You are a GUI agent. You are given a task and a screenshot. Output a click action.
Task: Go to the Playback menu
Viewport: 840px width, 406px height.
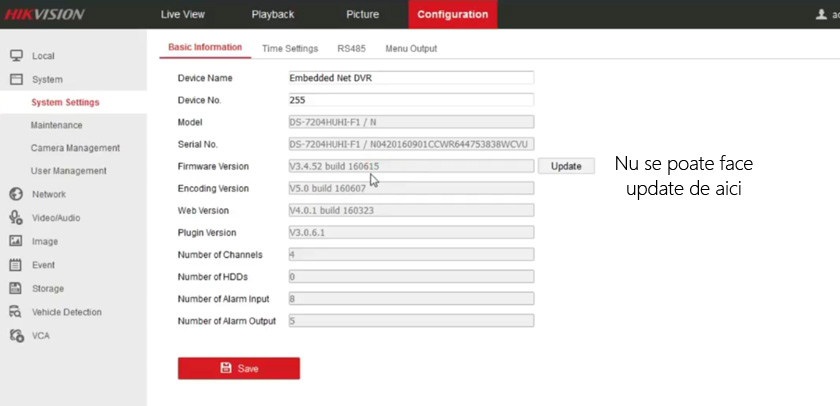272,14
